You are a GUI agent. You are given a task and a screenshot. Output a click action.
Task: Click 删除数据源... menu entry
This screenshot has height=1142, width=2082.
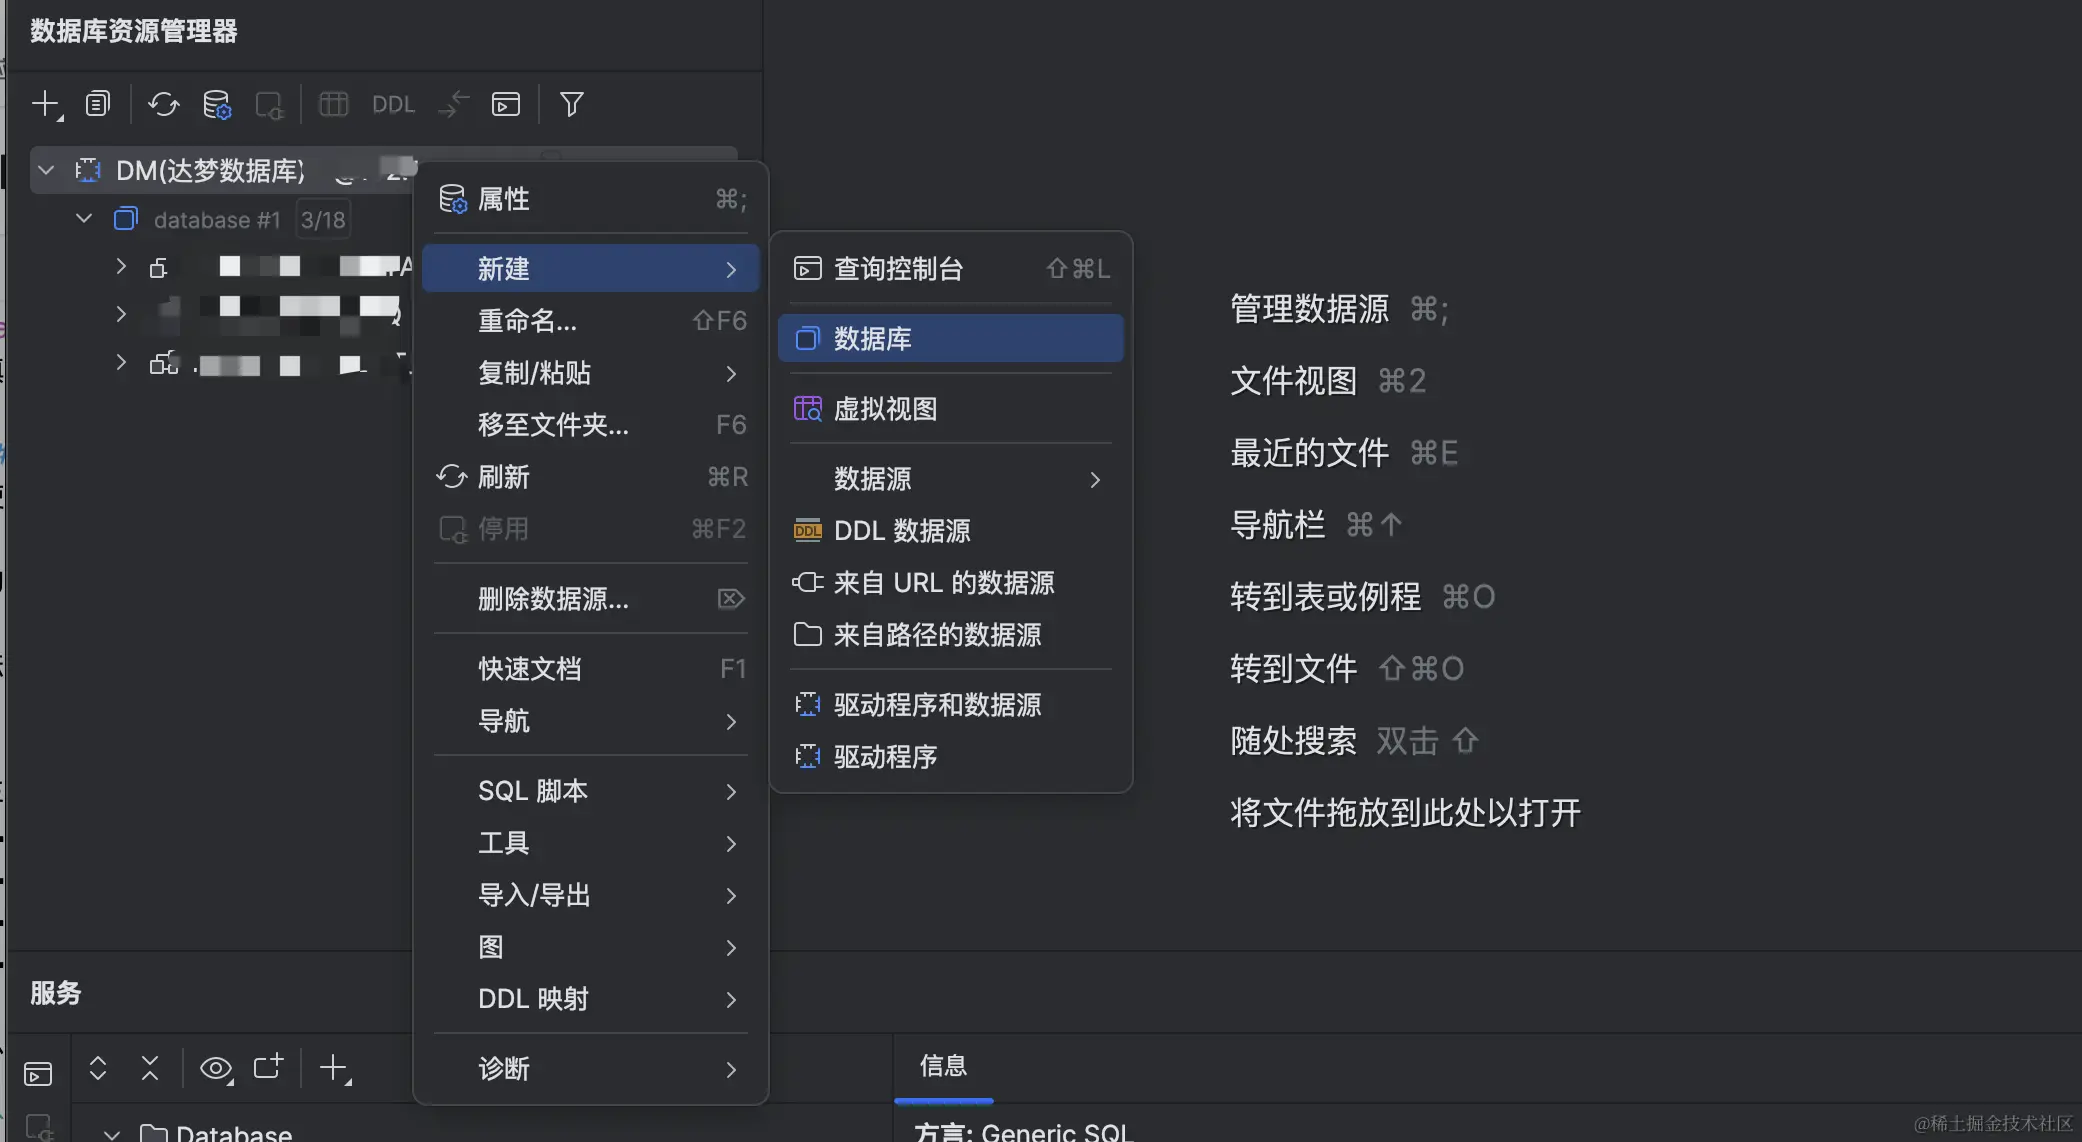591,599
